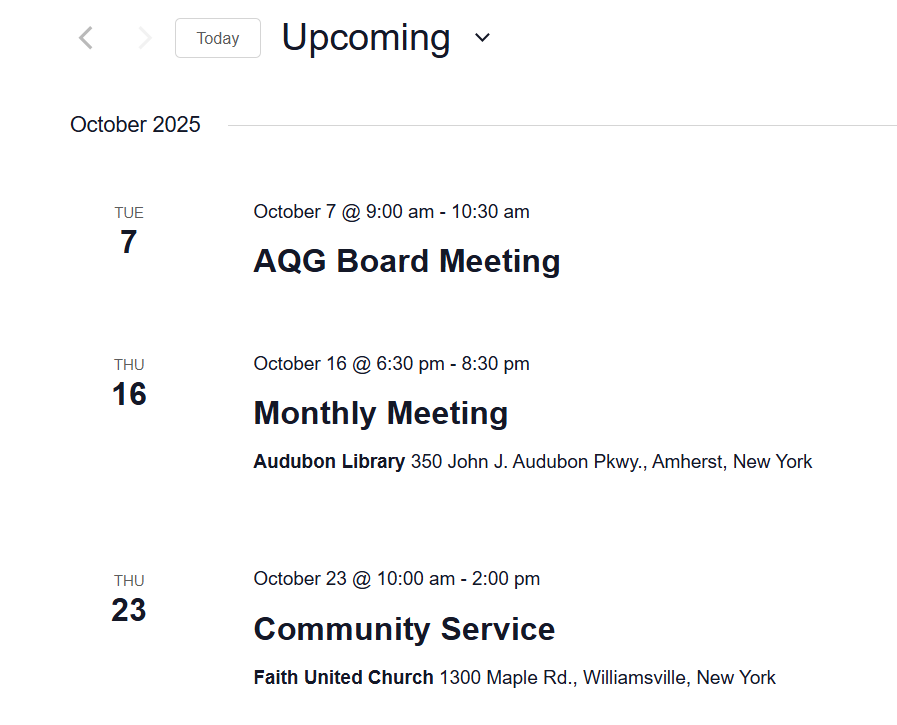Click the 1300 Maple Rd. Williamsville address
The width and height of the screenshot is (897, 725).
pyautogui.click(x=607, y=678)
